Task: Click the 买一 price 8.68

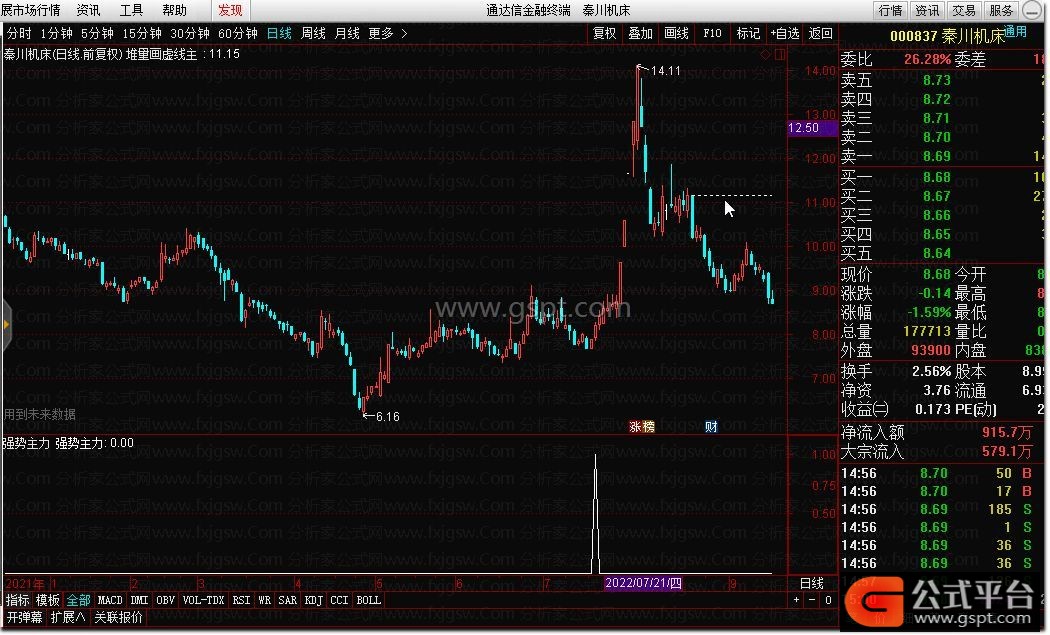Action: pos(936,178)
